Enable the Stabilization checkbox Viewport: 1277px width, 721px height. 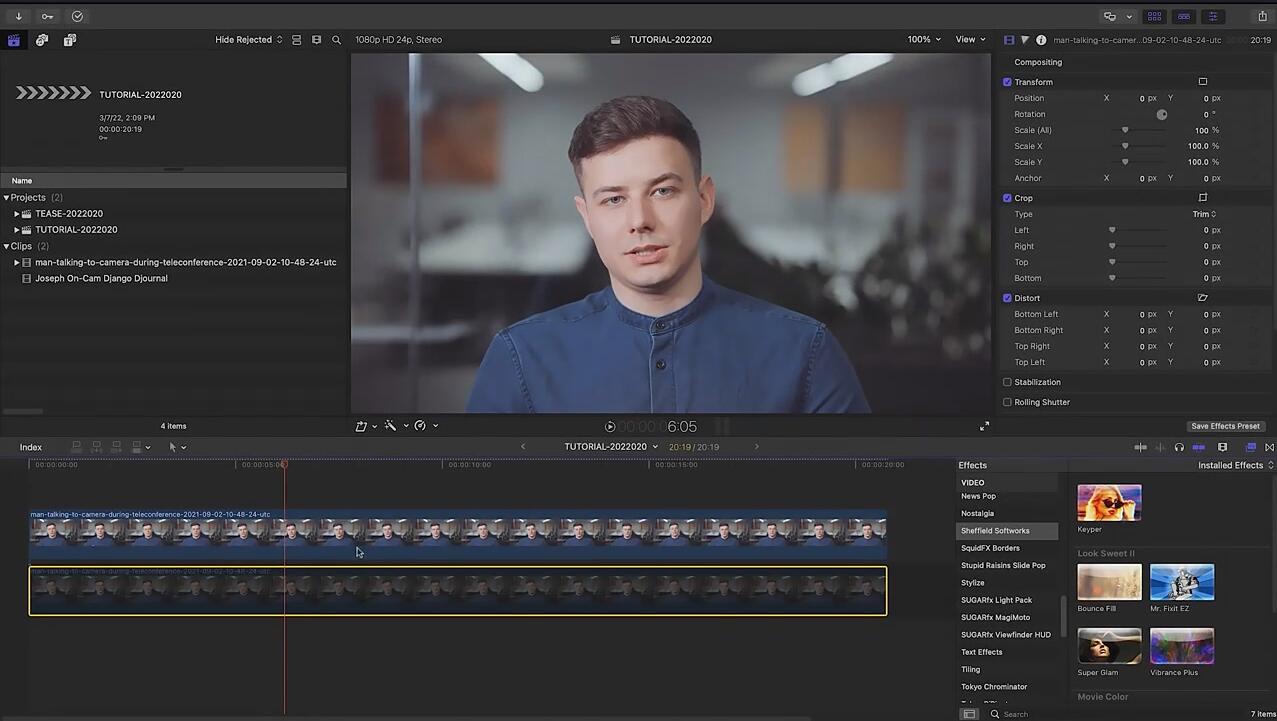click(x=1007, y=382)
